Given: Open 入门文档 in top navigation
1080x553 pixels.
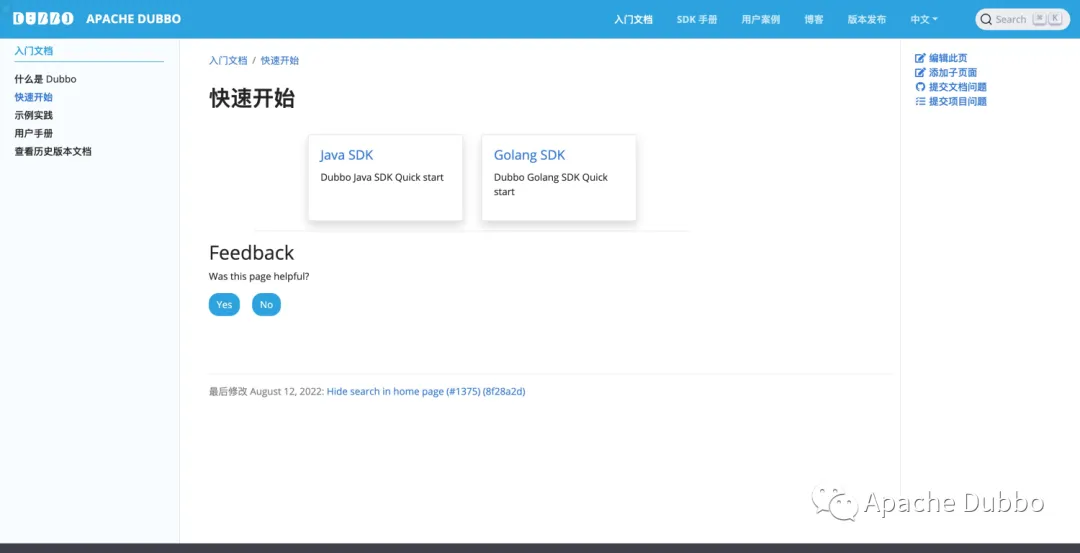Looking at the screenshot, I should point(633,19).
